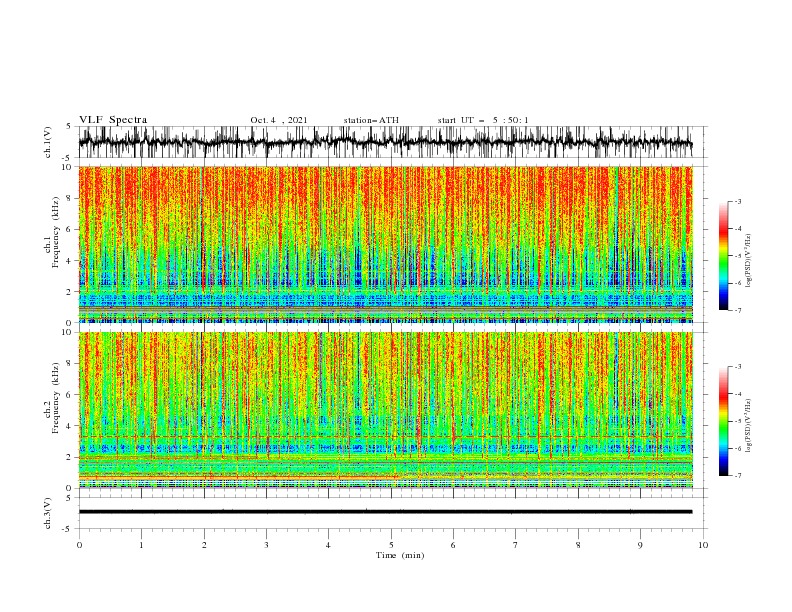Click the "VLF Spectra" plot title

(113, 120)
